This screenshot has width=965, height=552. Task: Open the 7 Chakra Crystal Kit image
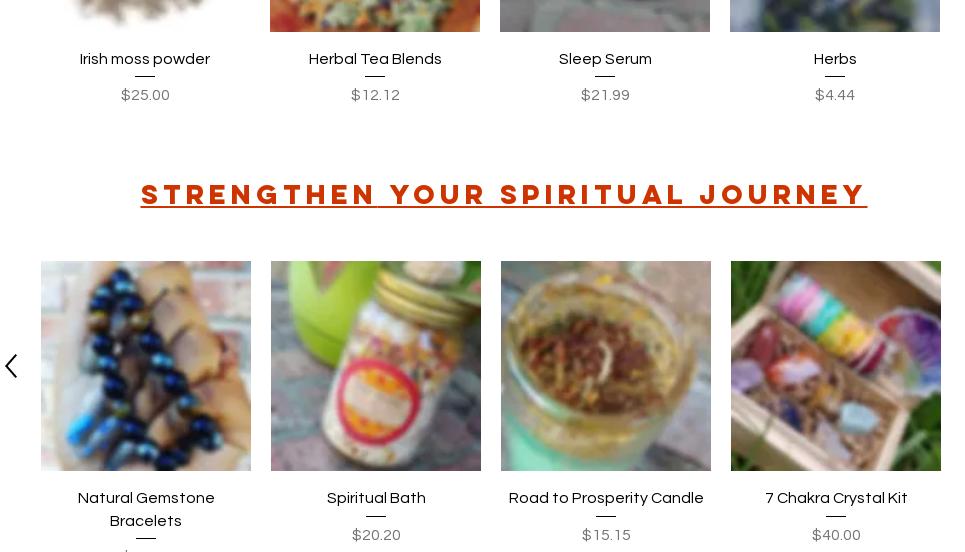pyautogui.click(x=836, y=366)
